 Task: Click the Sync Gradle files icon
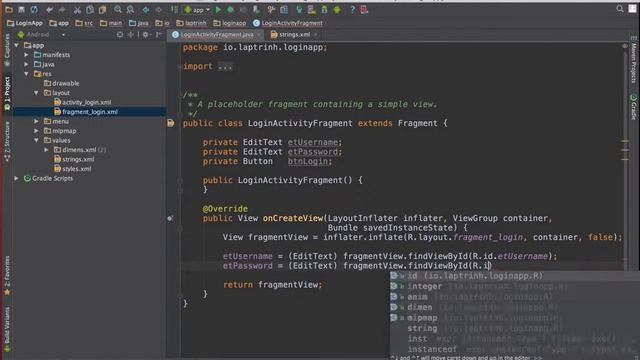point(299,9)
